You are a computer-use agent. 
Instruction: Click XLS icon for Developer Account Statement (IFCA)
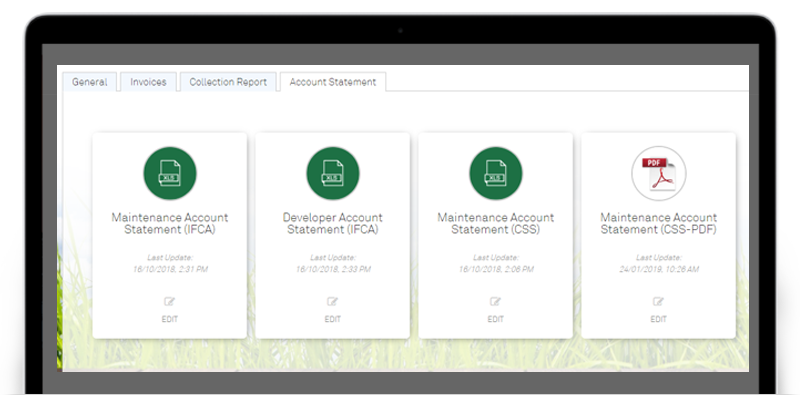click(333, 174)
